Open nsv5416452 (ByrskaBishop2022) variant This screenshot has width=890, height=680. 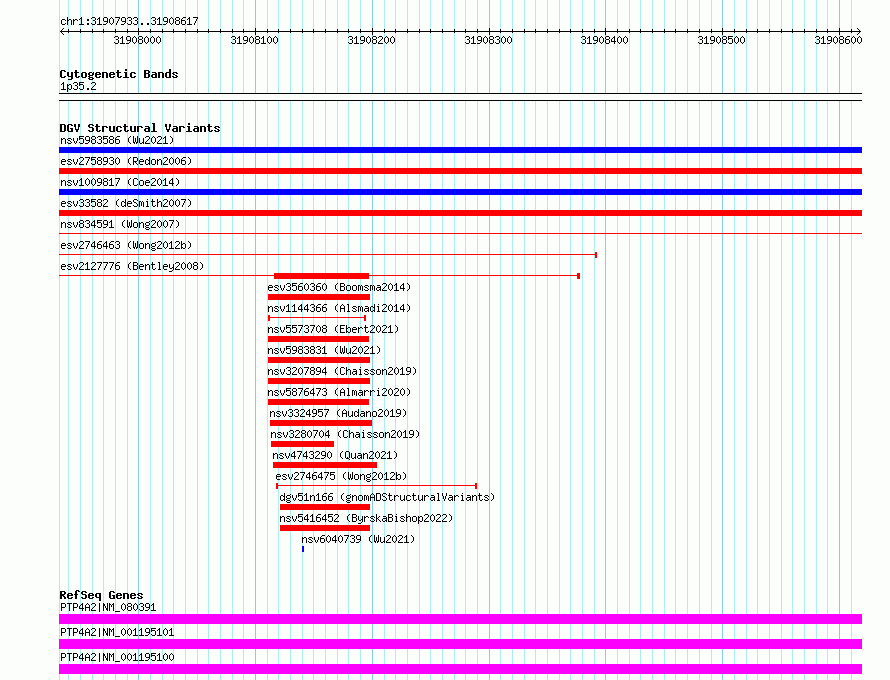coord(366,518)
